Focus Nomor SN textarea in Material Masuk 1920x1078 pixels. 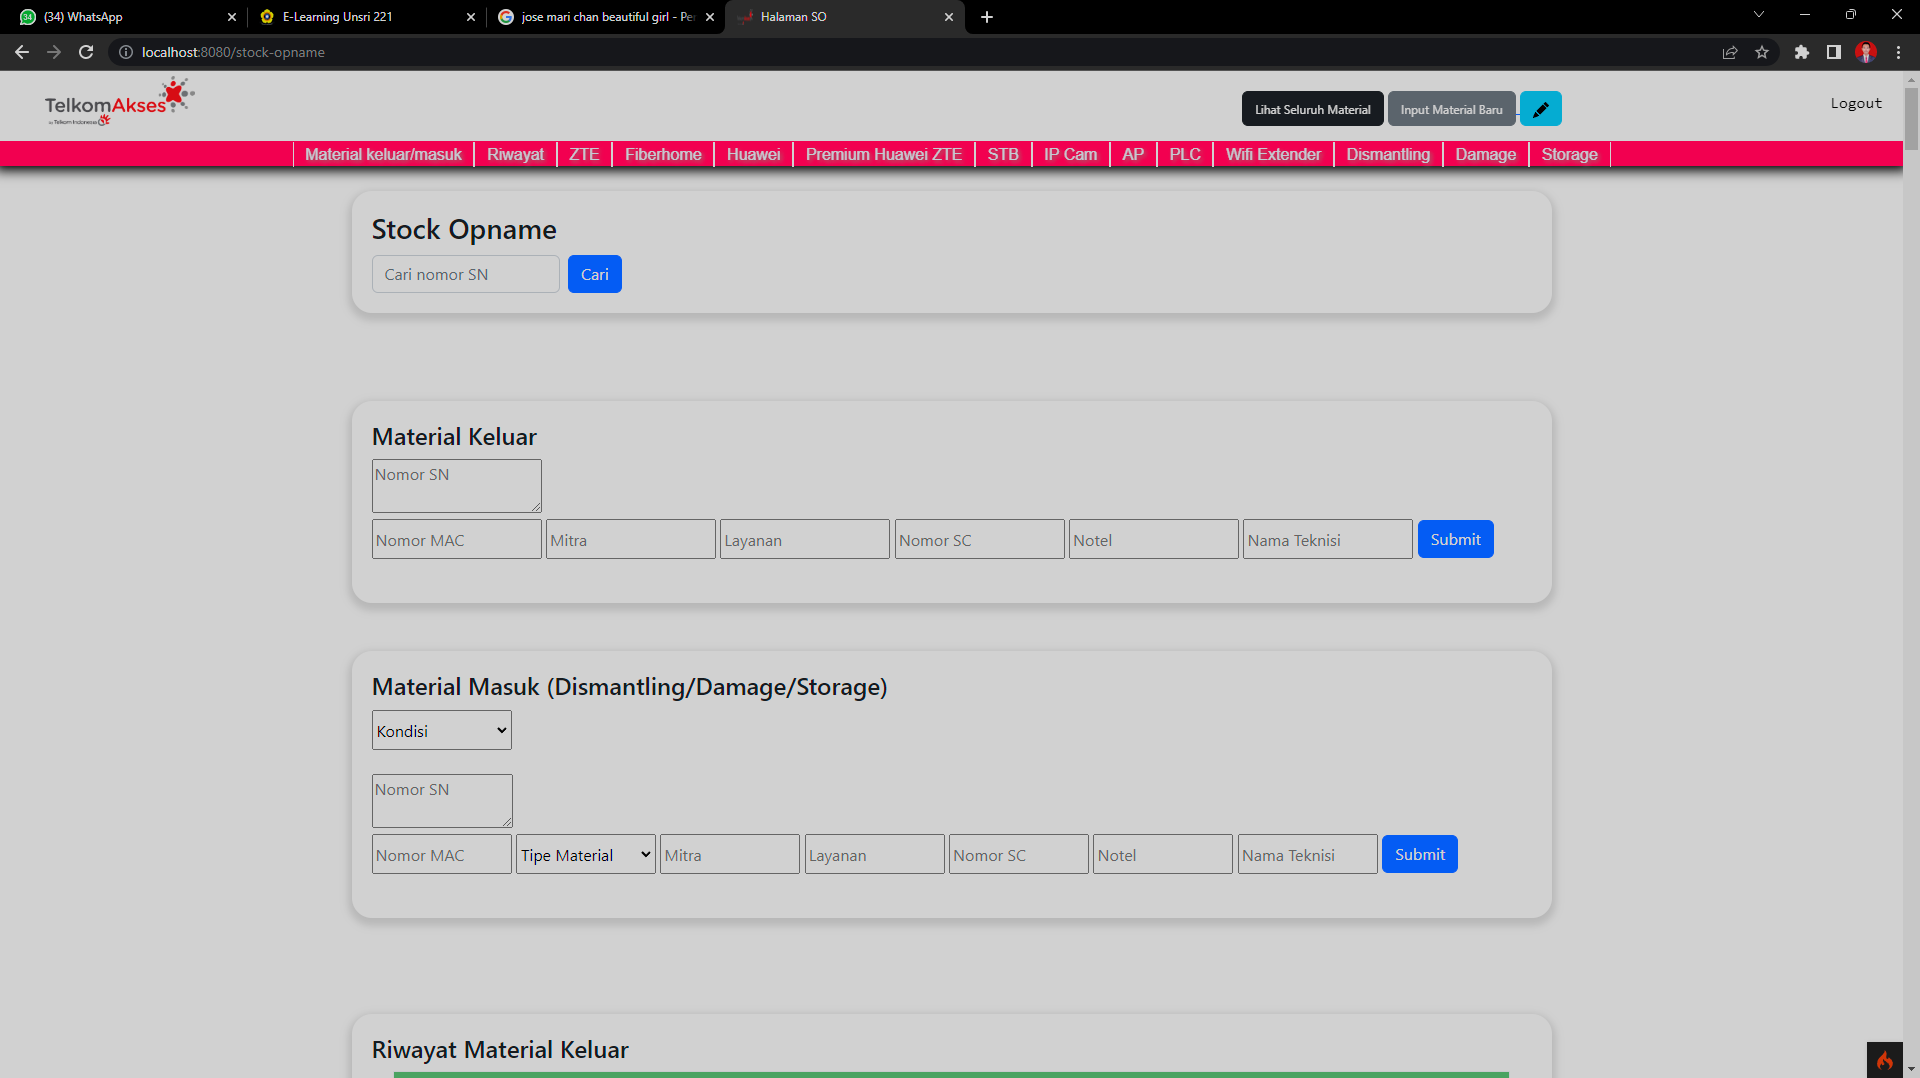point(442,801)
